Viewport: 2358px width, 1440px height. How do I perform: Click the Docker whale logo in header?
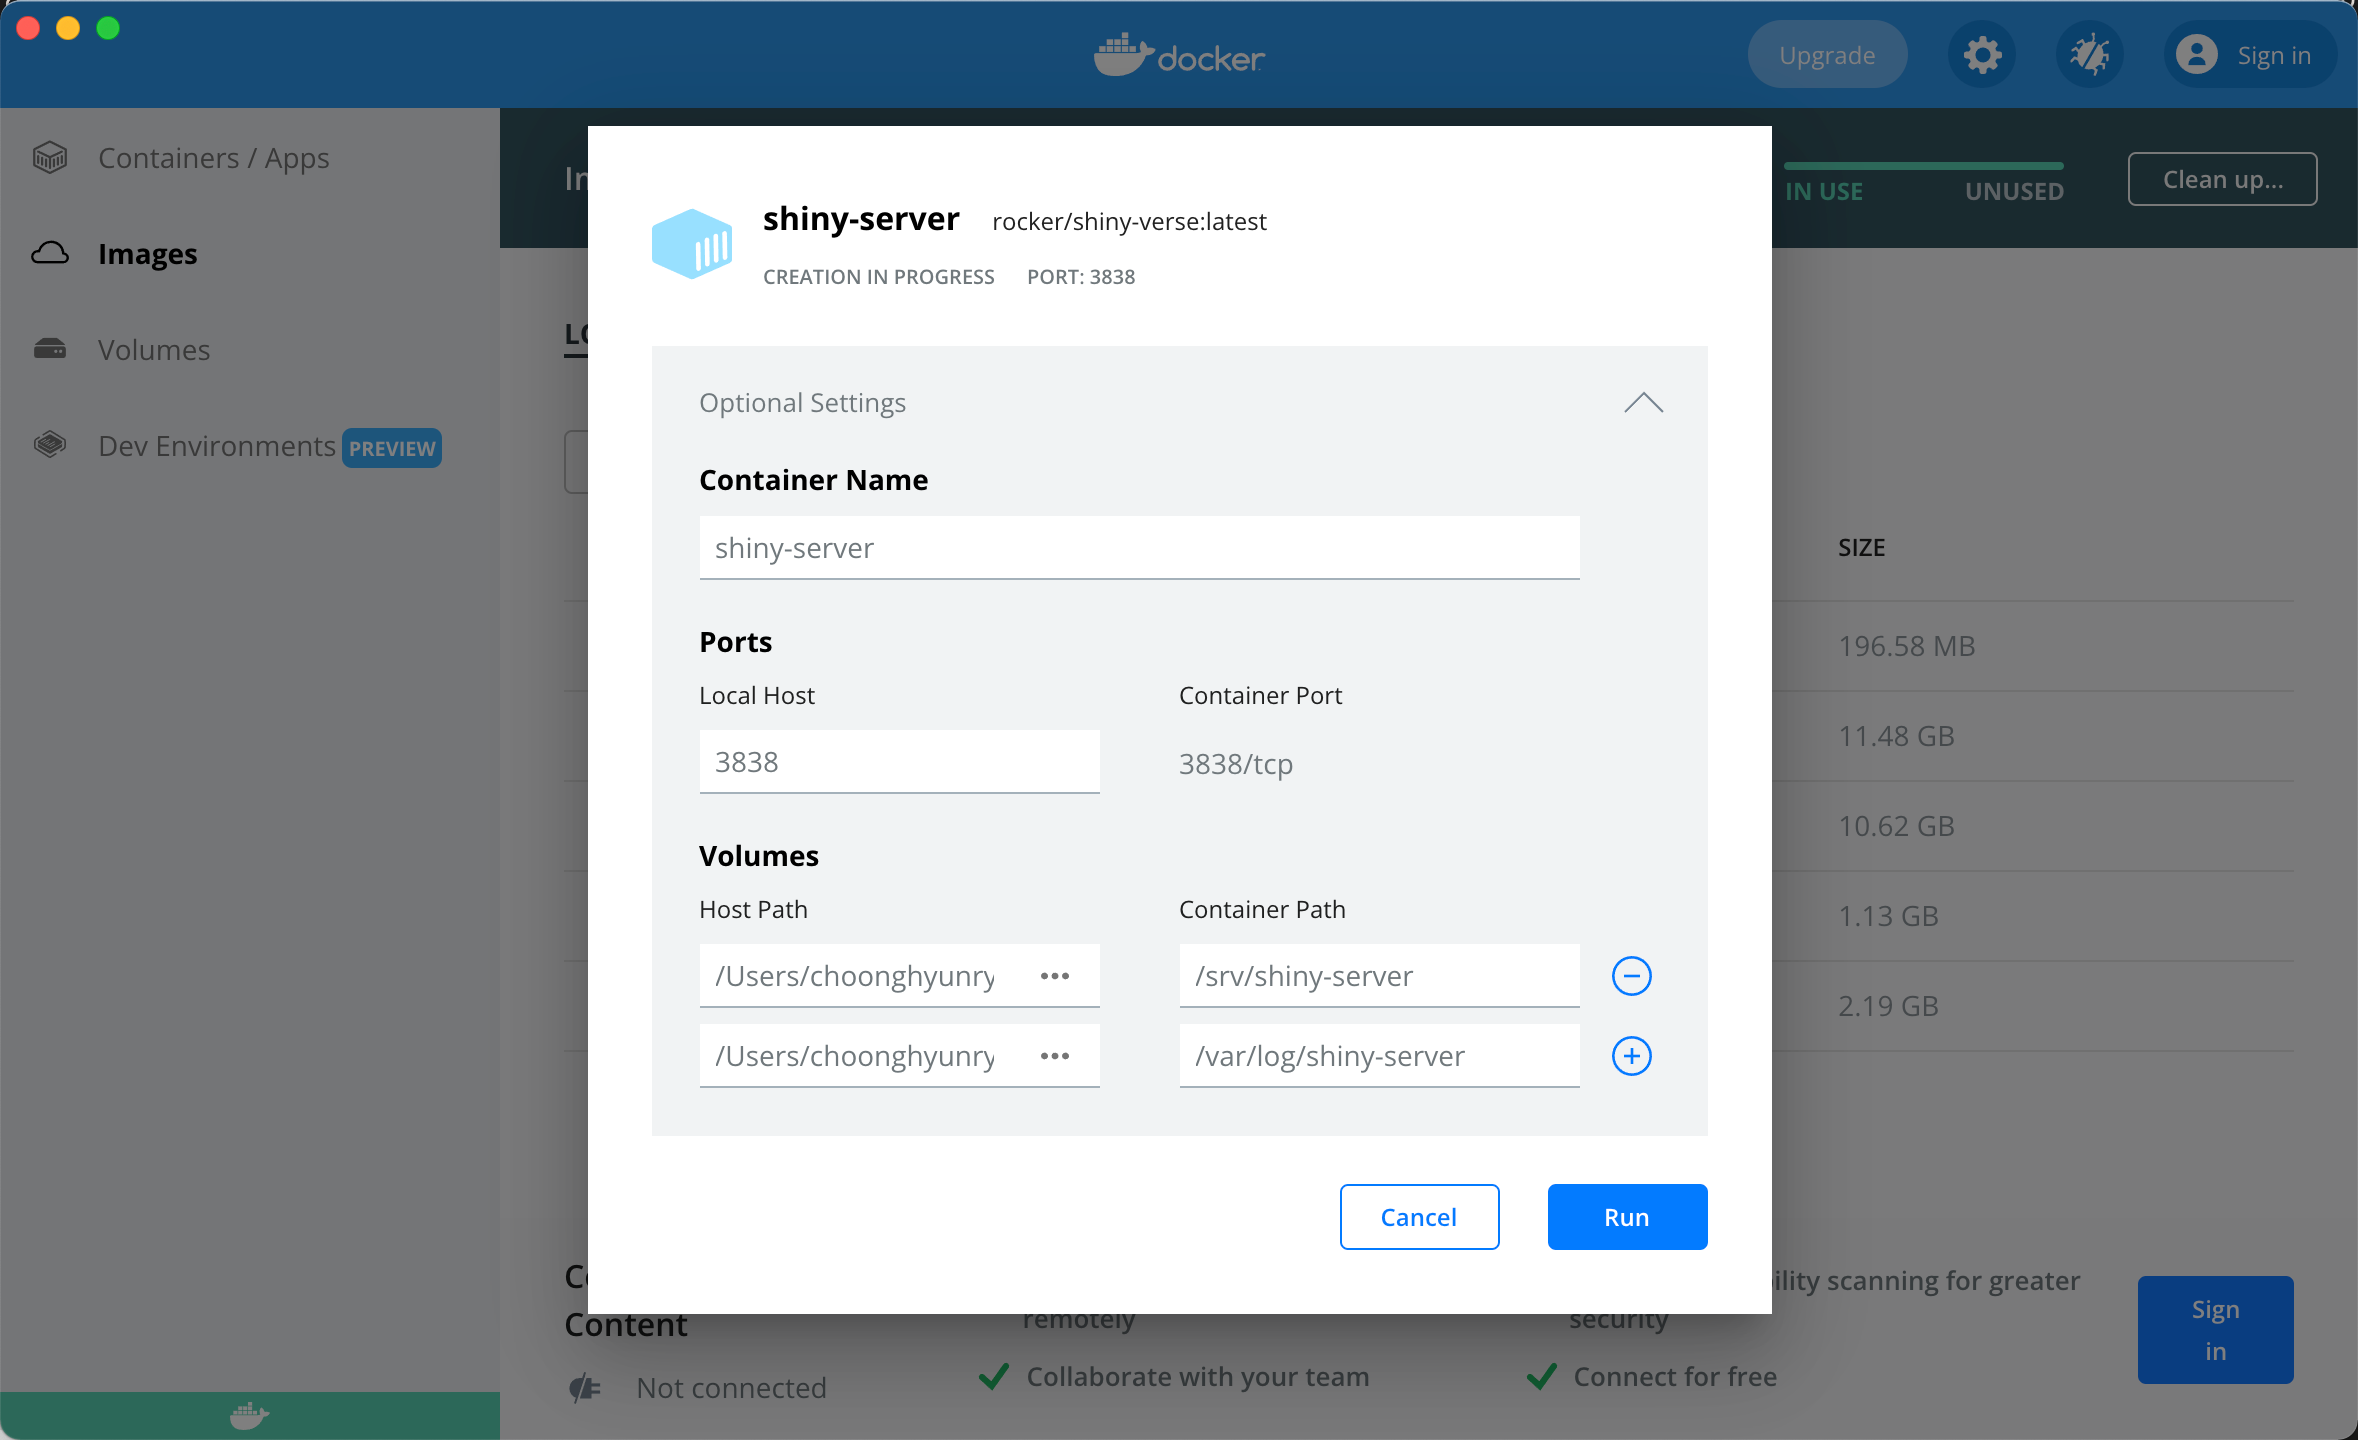pos(1179,56)
